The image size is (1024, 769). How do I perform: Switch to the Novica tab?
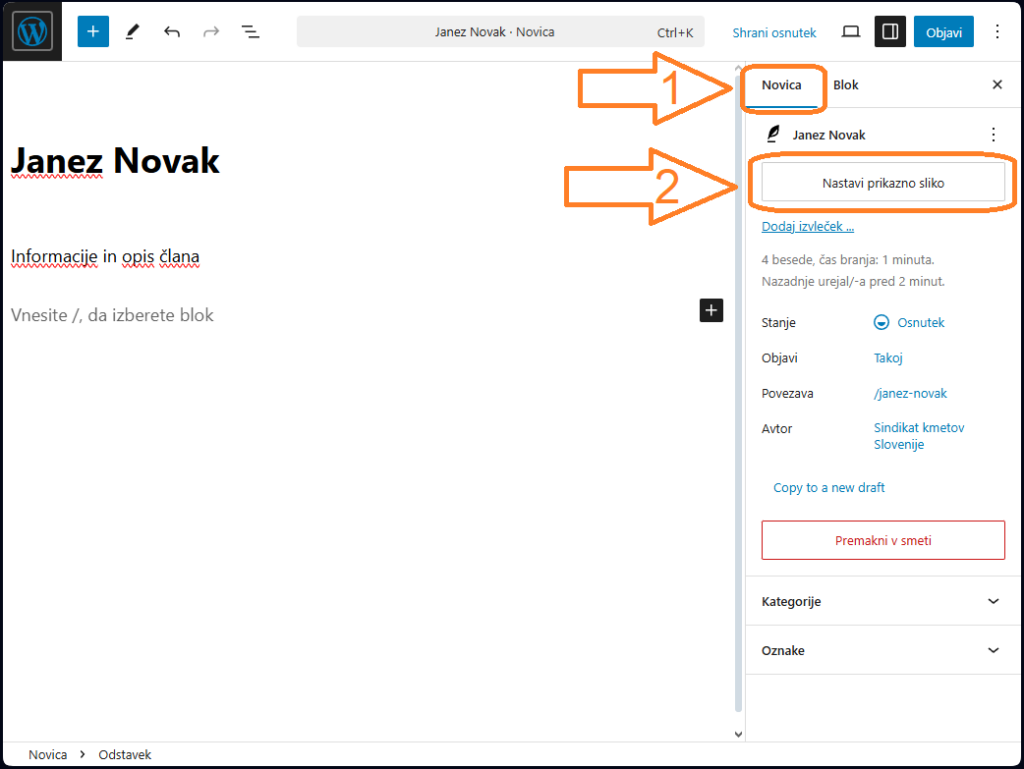coord(781,85)
